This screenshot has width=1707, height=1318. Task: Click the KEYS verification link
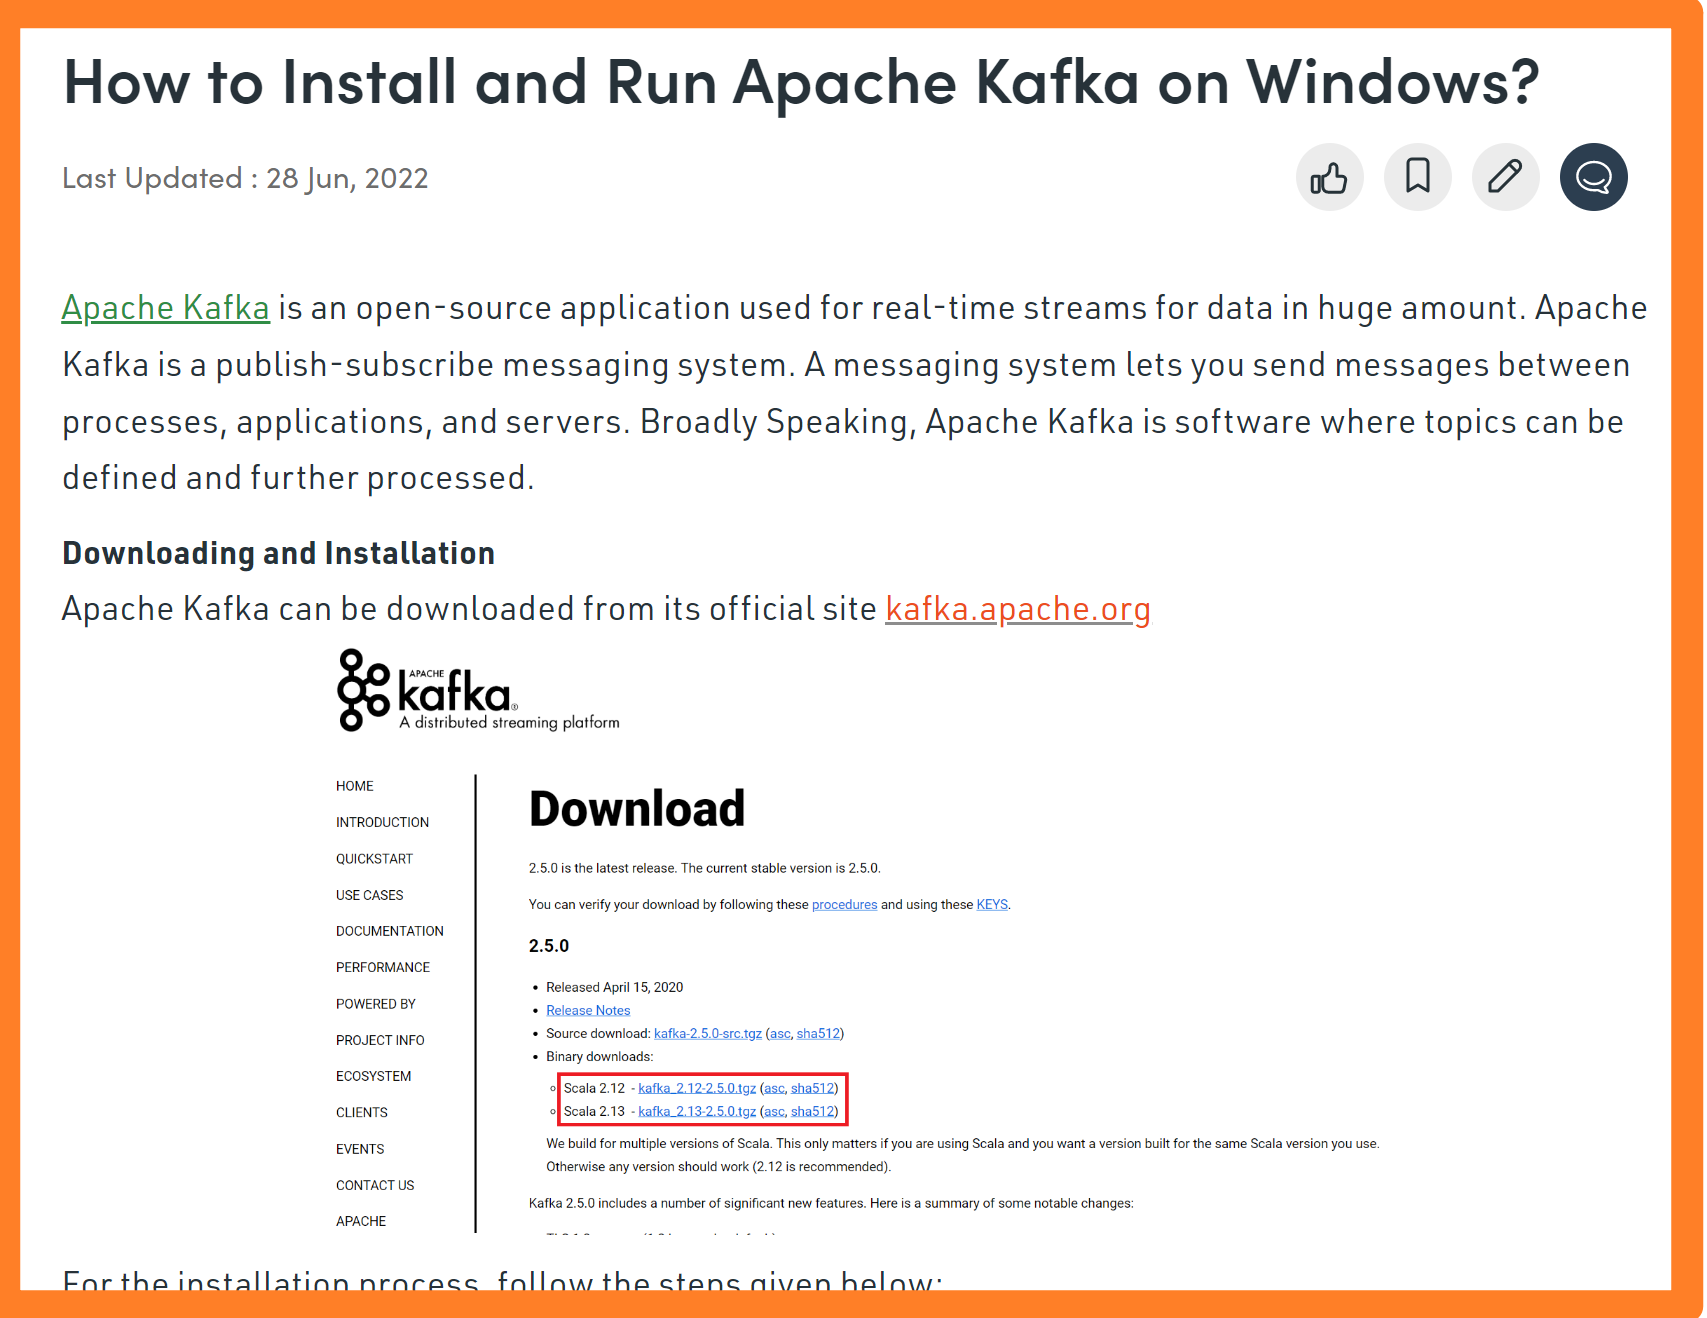991,905
